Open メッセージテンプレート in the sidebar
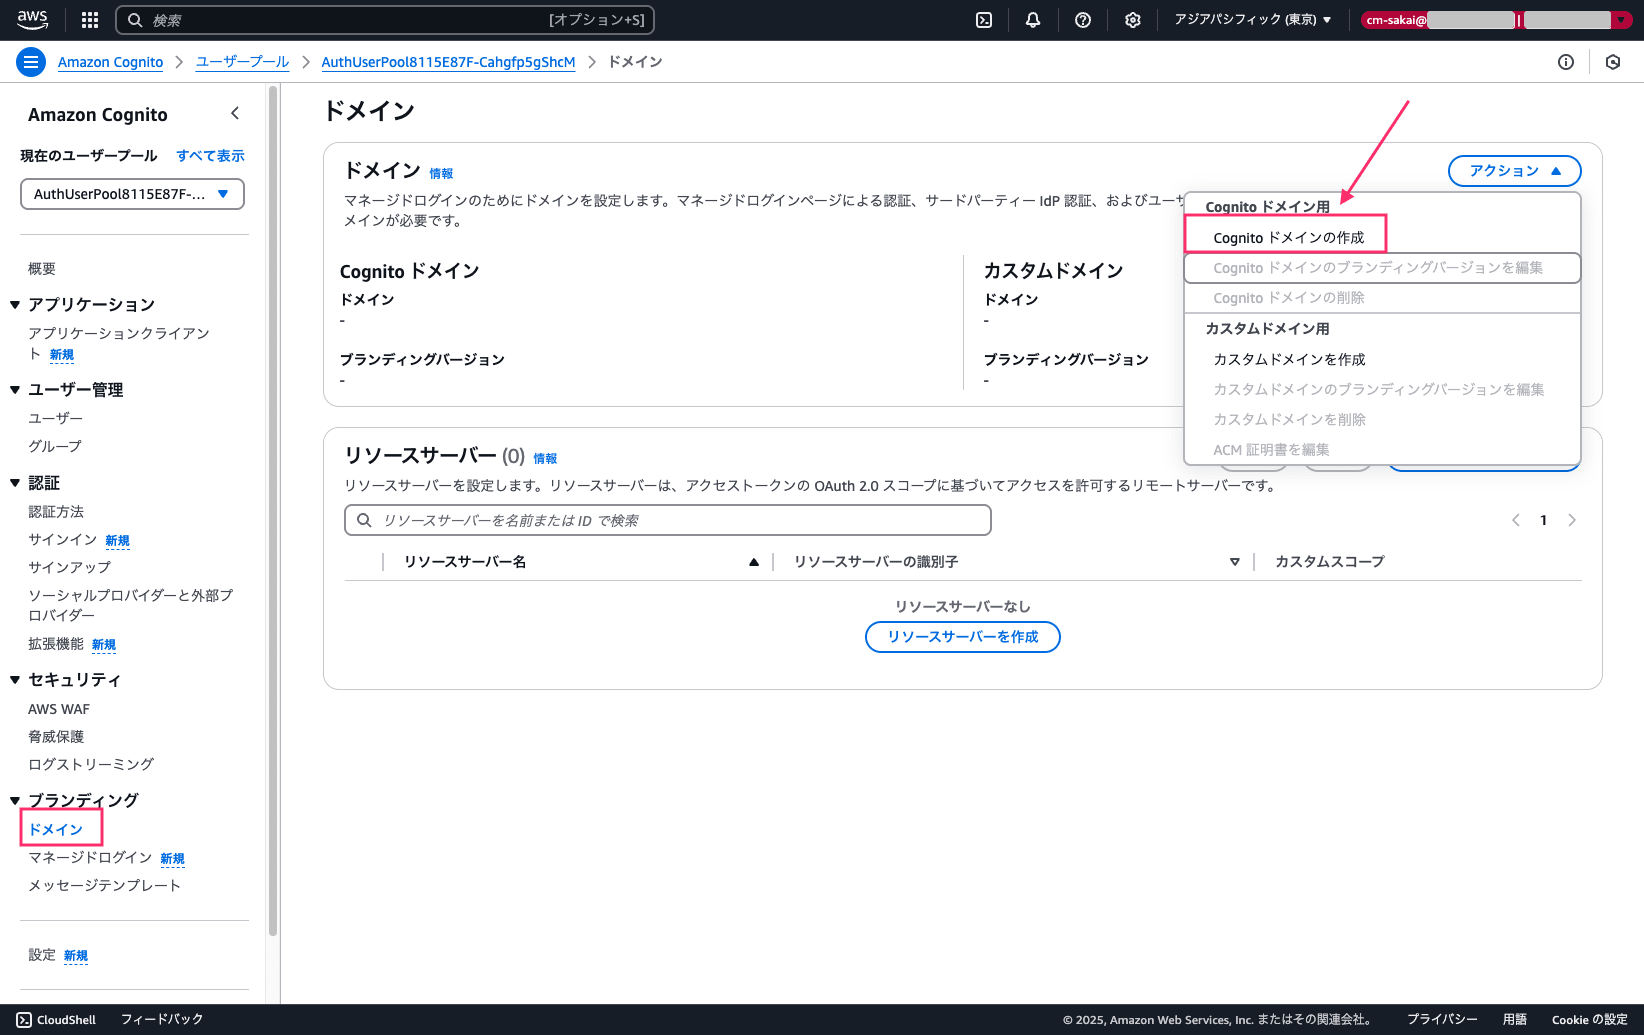 tap(104, 886)
